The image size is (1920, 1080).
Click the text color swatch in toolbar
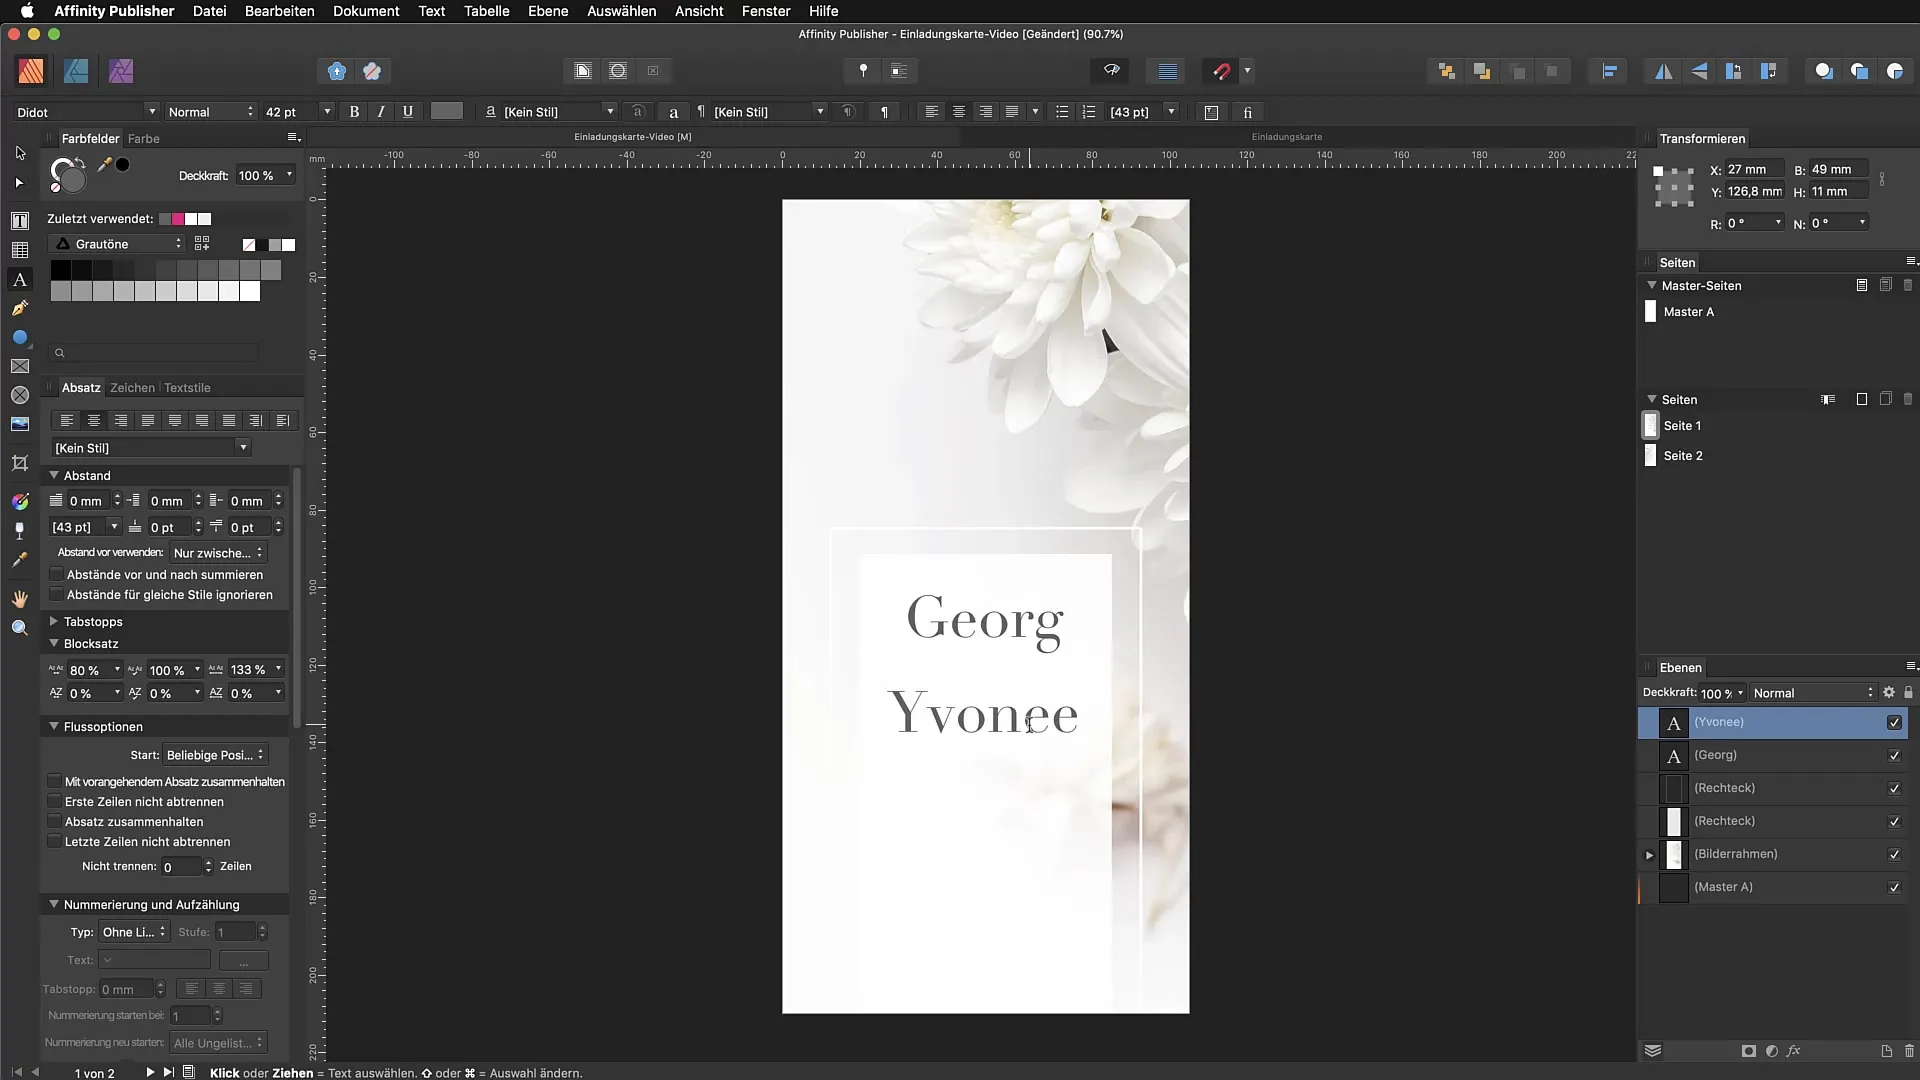[447, 111]
